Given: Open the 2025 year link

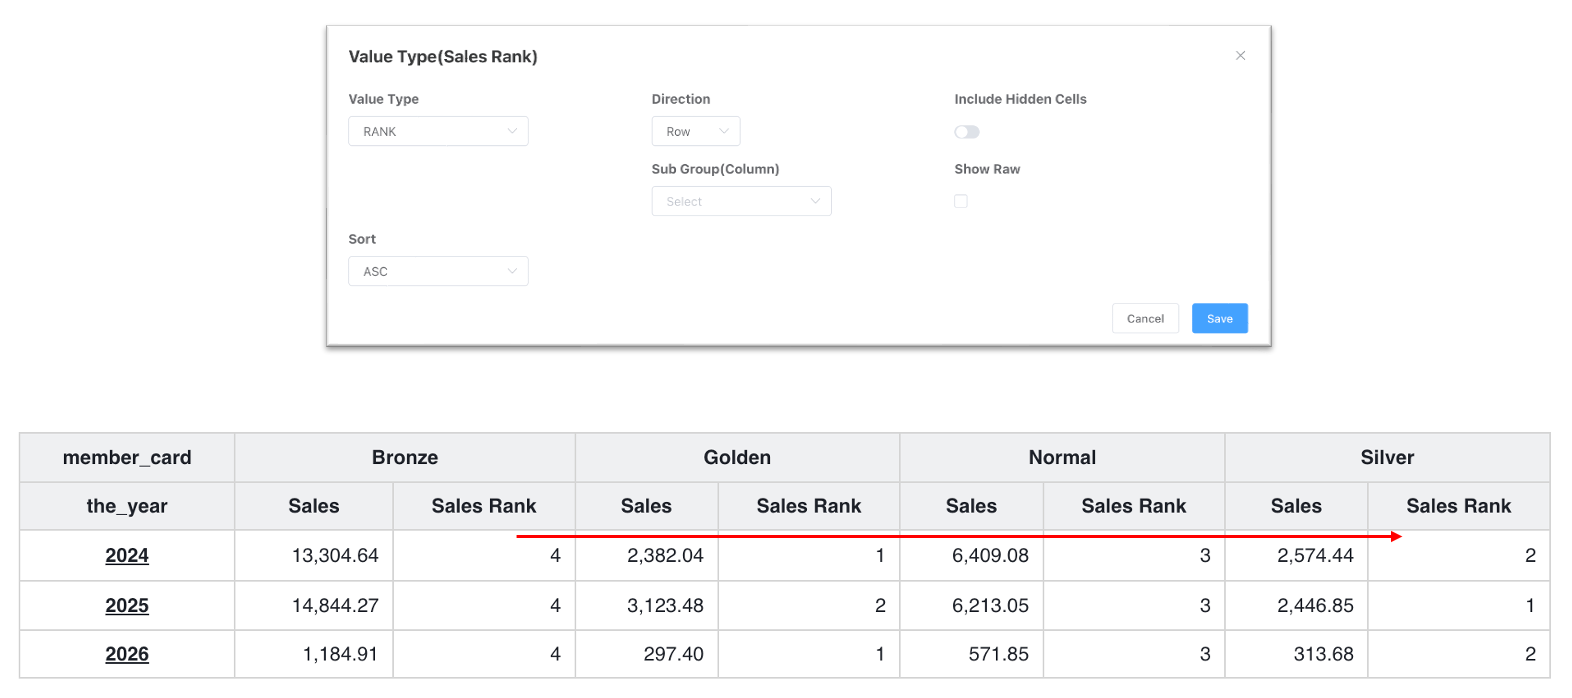Looking at the screenshot, I should pos(127,605).
